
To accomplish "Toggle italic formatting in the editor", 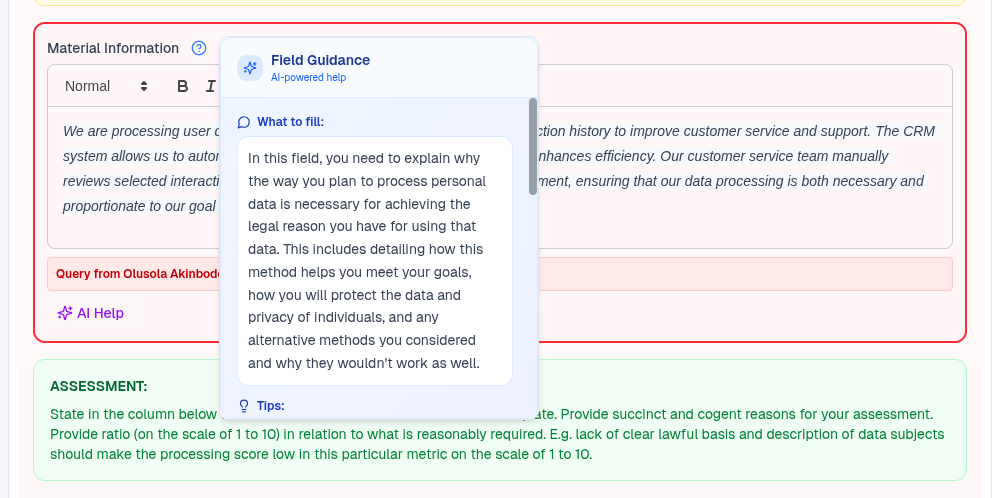I will 210,86.
